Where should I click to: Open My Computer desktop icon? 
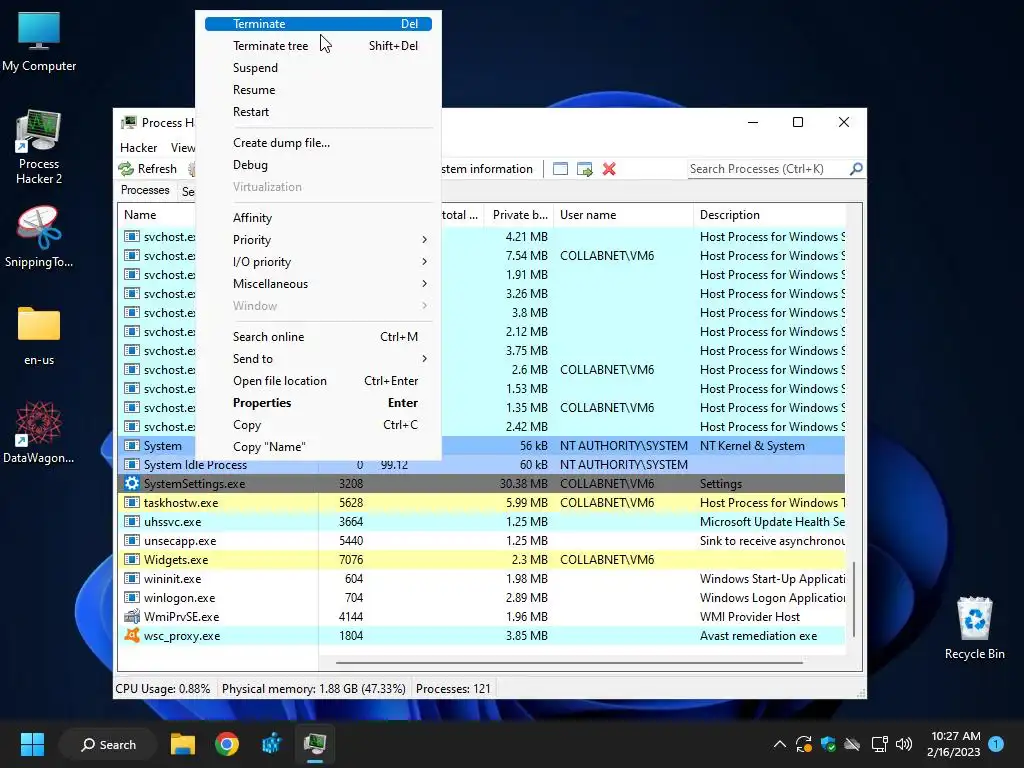click(x=39, y=40)
